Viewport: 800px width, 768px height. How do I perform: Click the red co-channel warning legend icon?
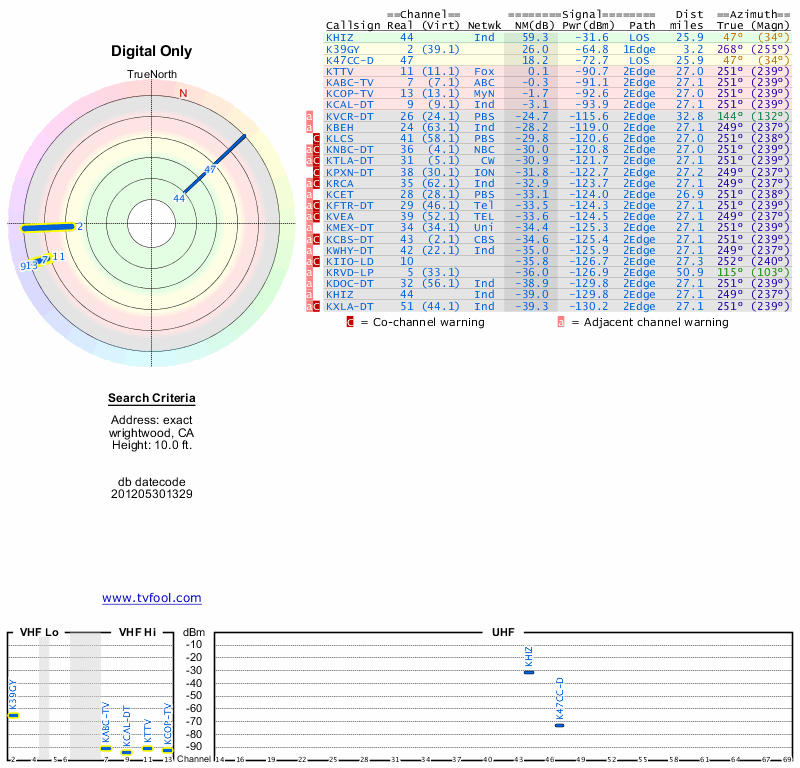(350, 322)
